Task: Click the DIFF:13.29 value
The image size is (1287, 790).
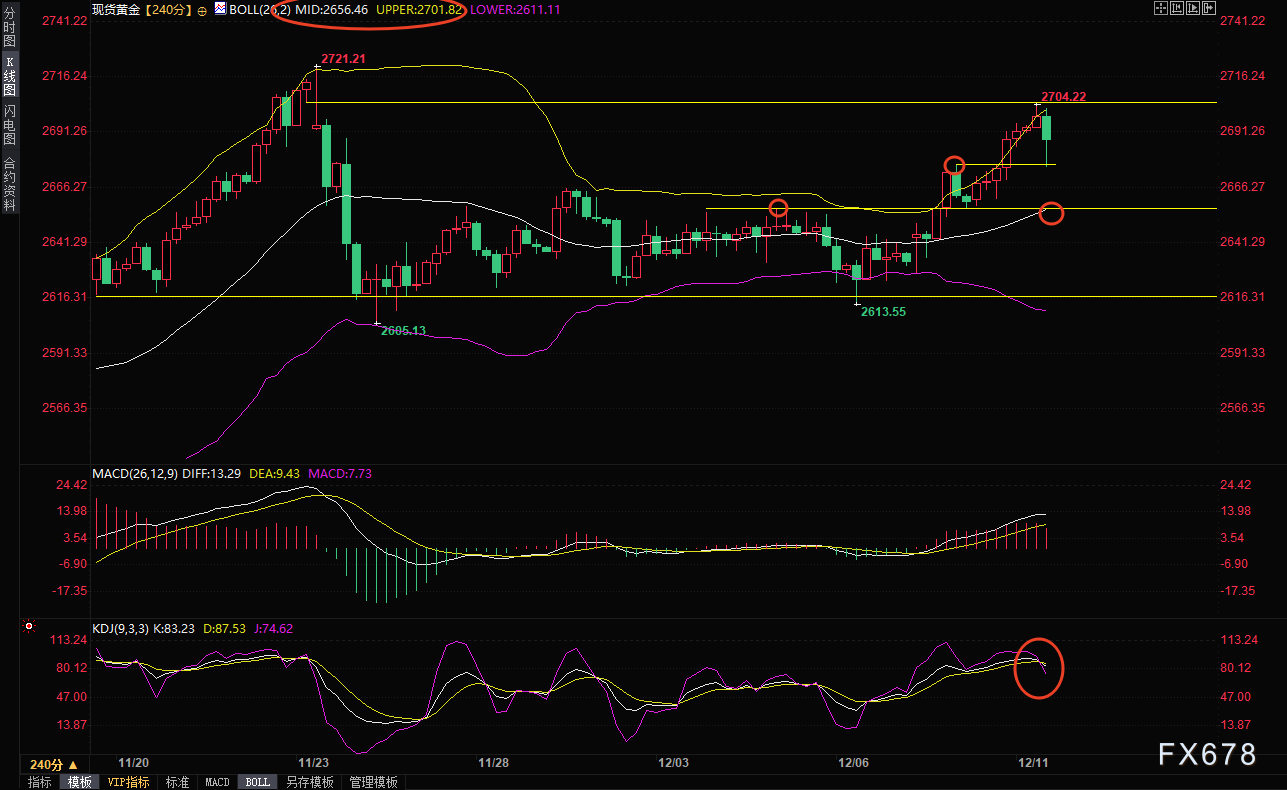Action: 213,473
